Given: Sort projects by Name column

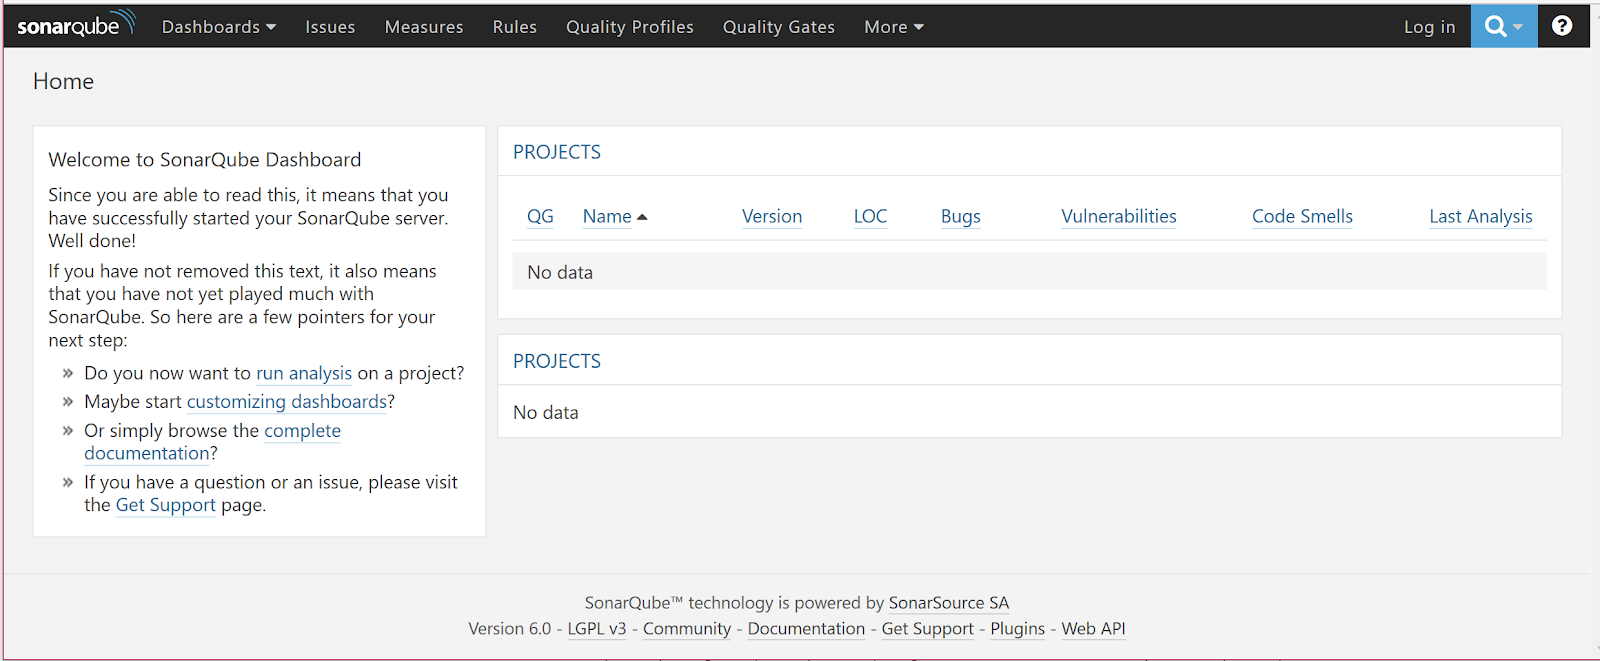Looking at the screenshot, I should pyautogui.click(x=607, y=216).
